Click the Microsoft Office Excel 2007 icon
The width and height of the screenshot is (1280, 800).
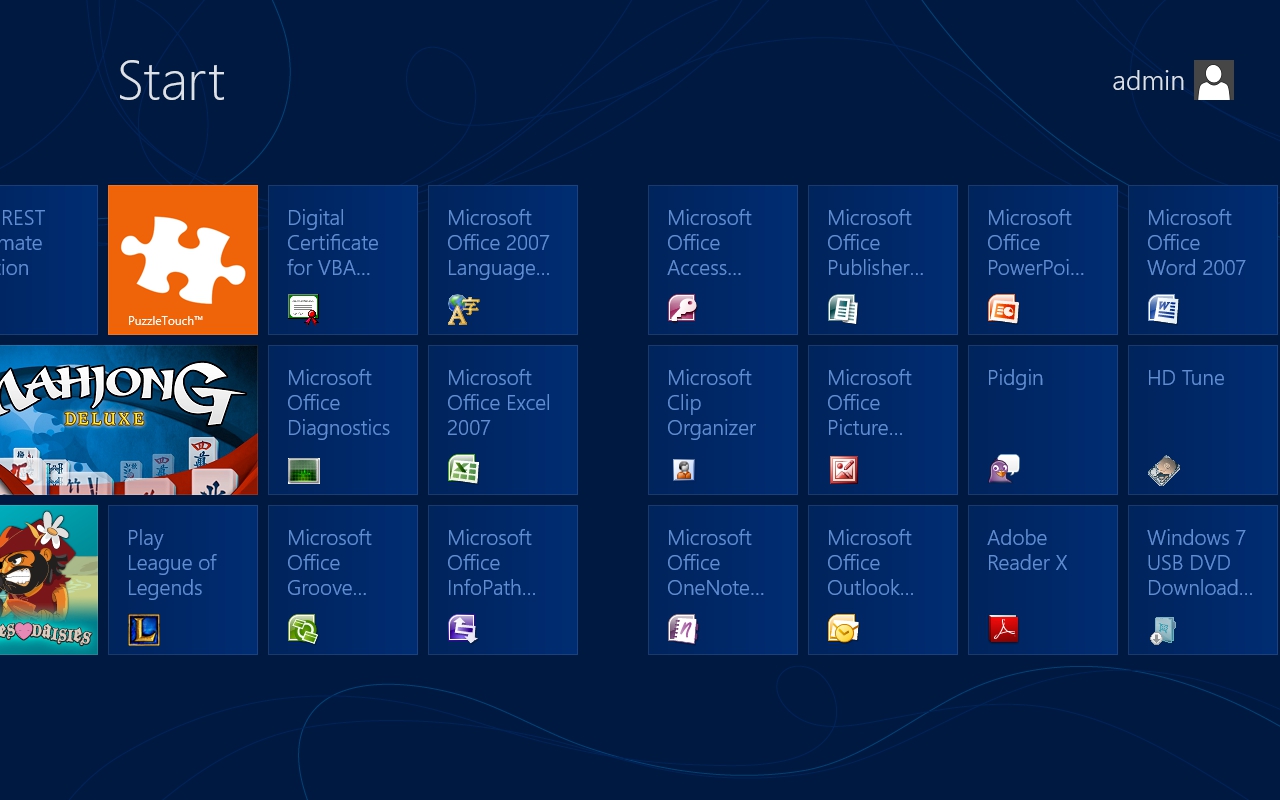click(x=463, y=470)
